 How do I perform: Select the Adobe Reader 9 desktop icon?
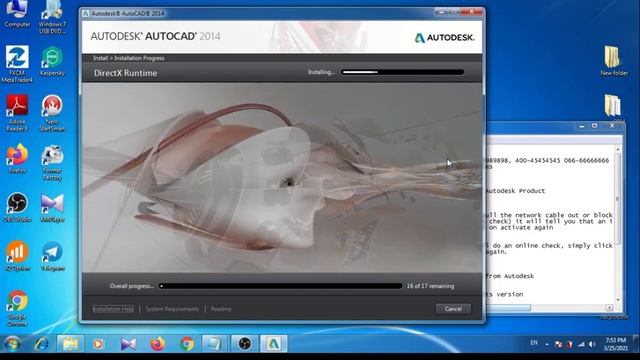(17, 113)
